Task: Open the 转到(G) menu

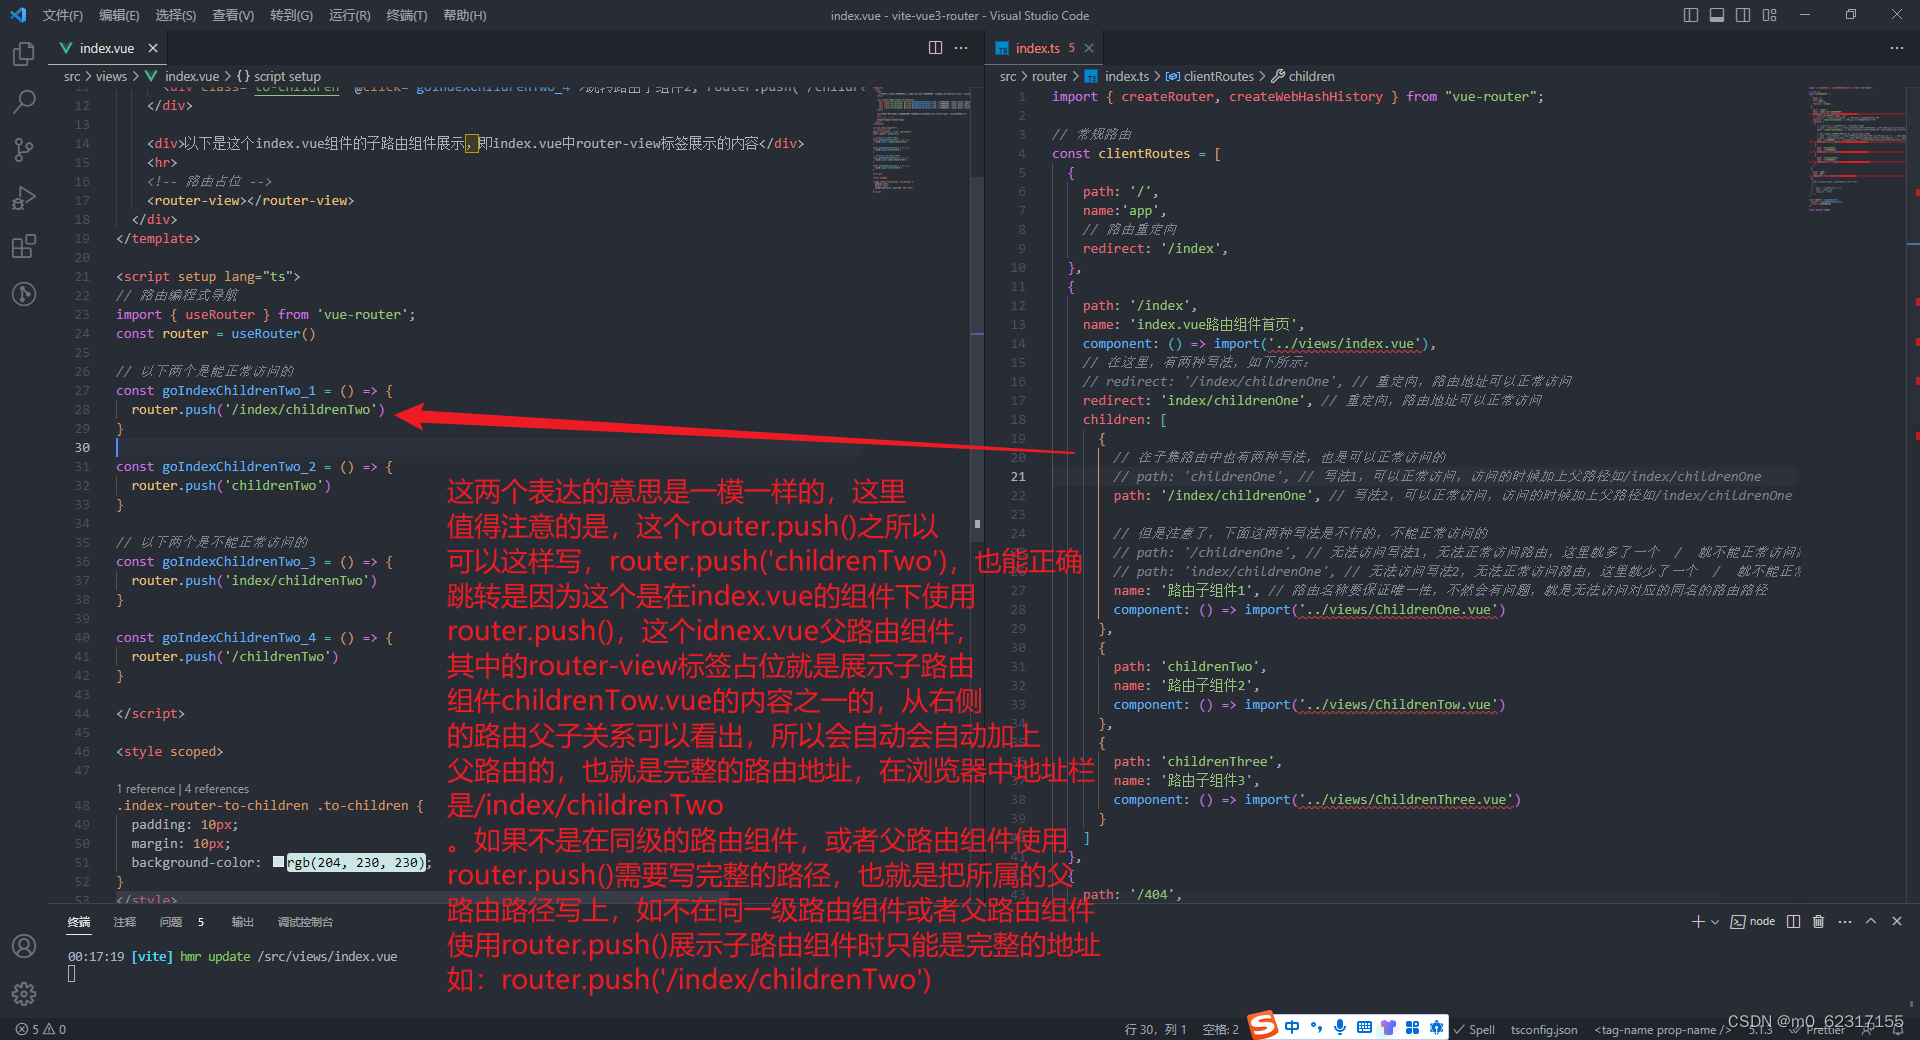Action: point(291,15)
